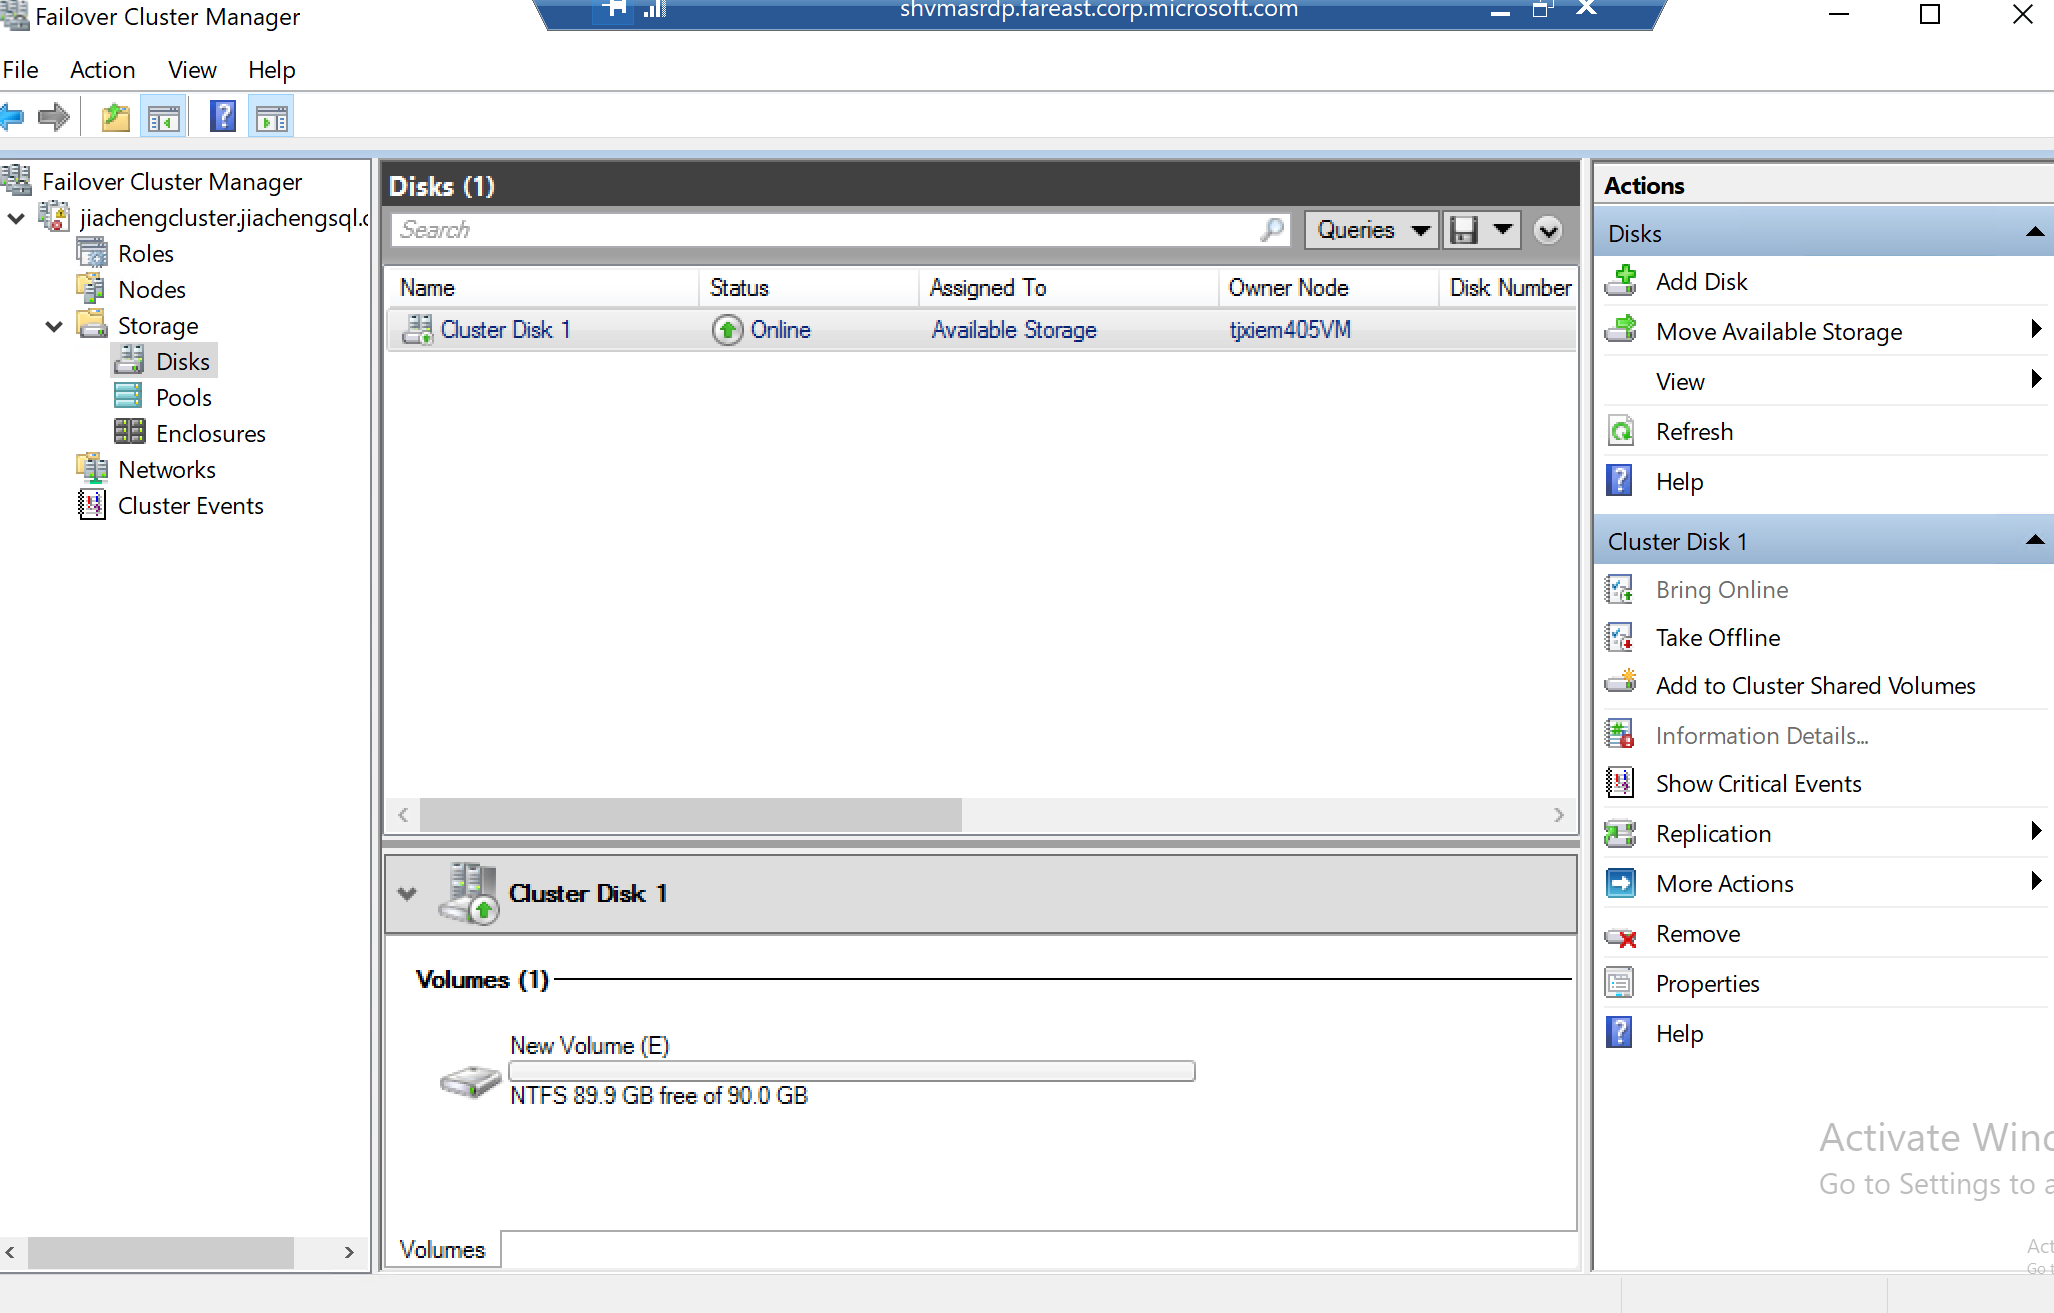Click Add to Cluster Shared Volumes
This screenshot has height=1313, width=2054.
pyautogui.click(x=1814, y=686)
